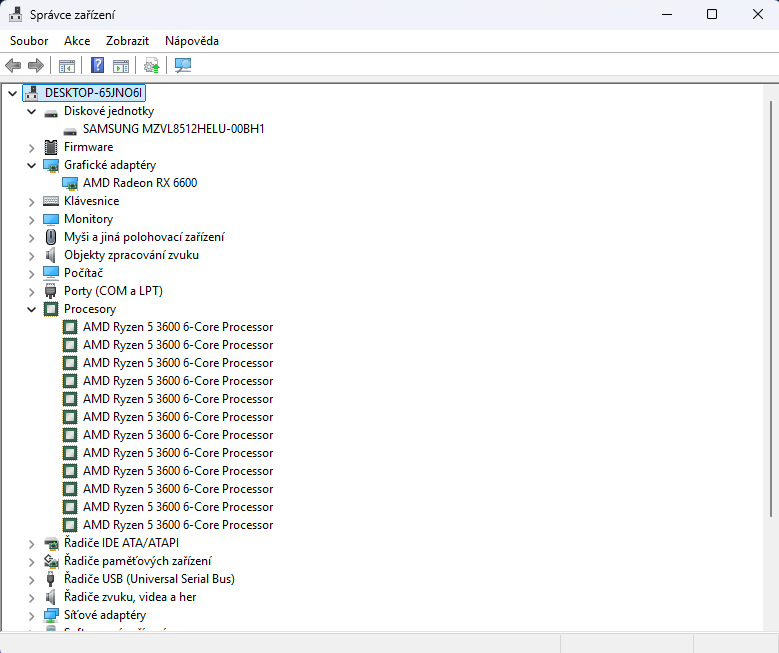Select SAMSUNG MZVL8512HELU-00BH1 disk drive
This screenshot has height=653, width=779.
[x=173, y=129]
